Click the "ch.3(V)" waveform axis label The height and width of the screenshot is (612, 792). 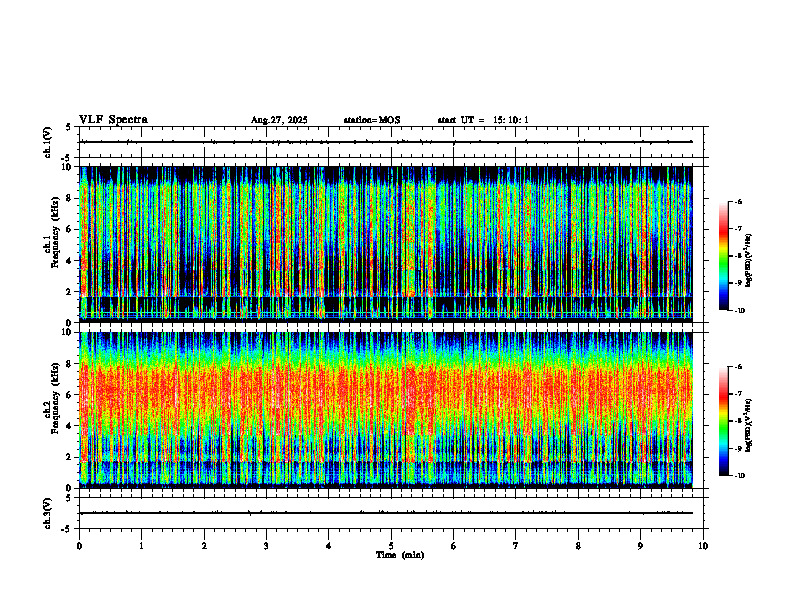tap(47, 513)
